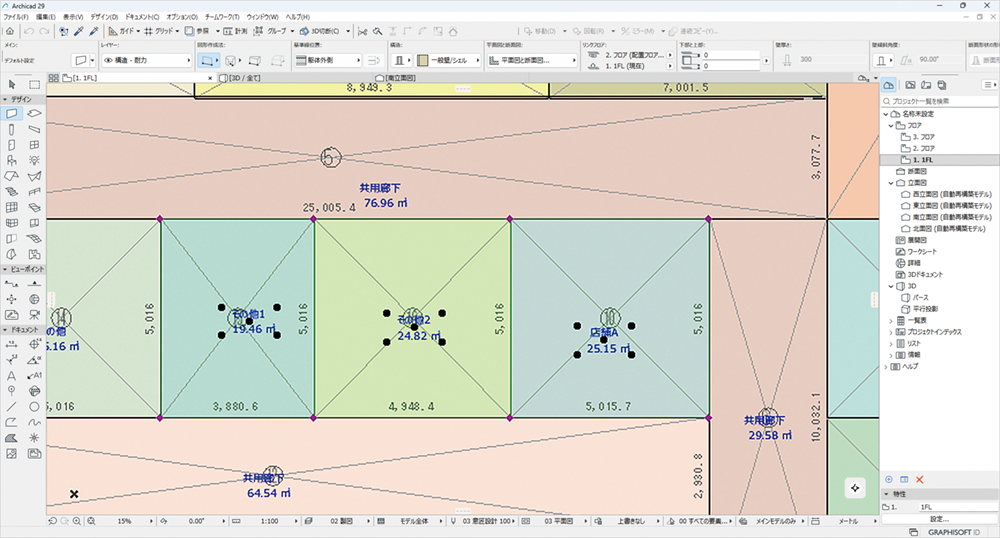Click the 設定... button in properties
Viewport: 1000px width, 538px height.
(x=939, y=520)
